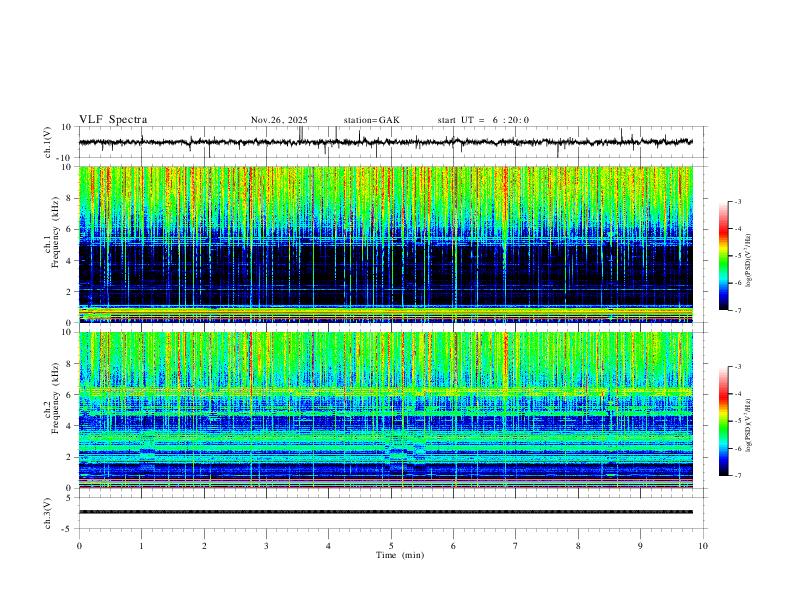Click time-axis tick label "2" at bottom
This screenshot has height=612, width=792.
click(204, 546)
